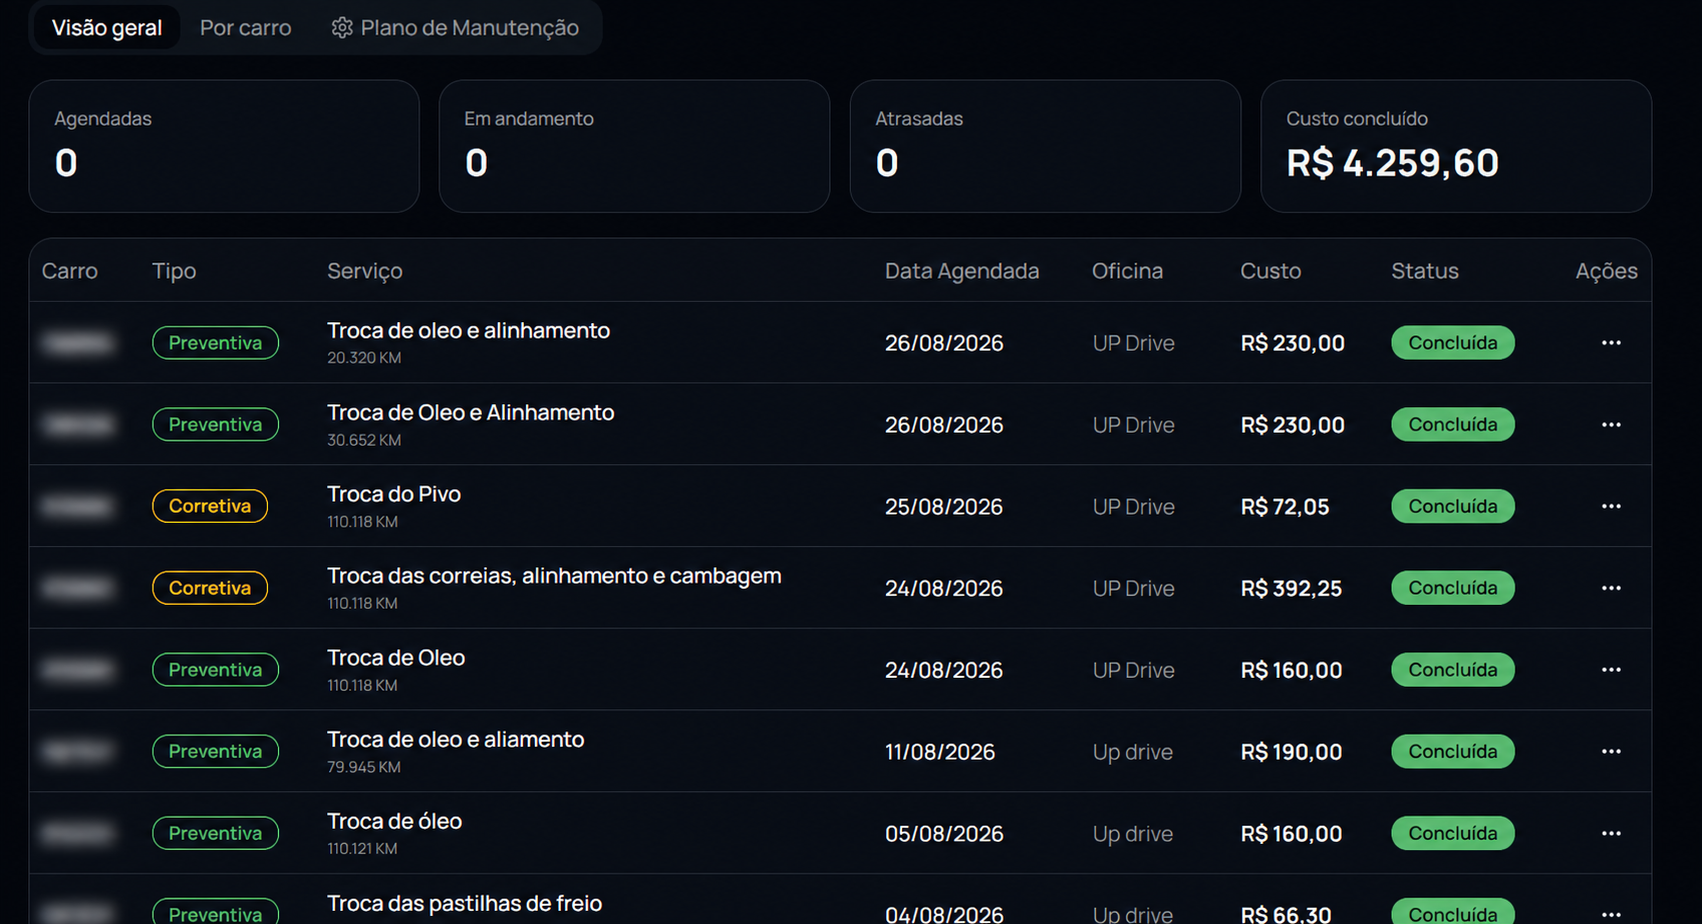
Task: Click the cost R$ 72,05
Action: pyautogui.click(x=1285, y=507)
